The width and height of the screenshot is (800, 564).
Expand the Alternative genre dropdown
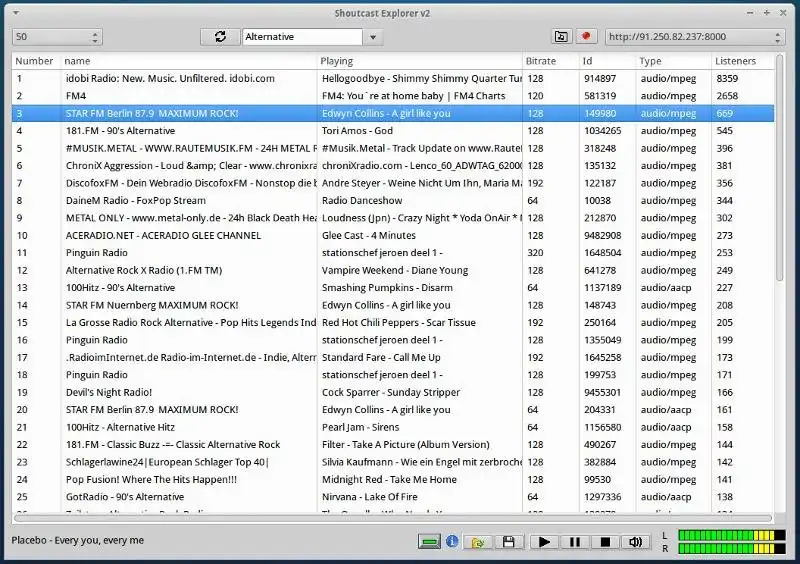click(373, 37)
